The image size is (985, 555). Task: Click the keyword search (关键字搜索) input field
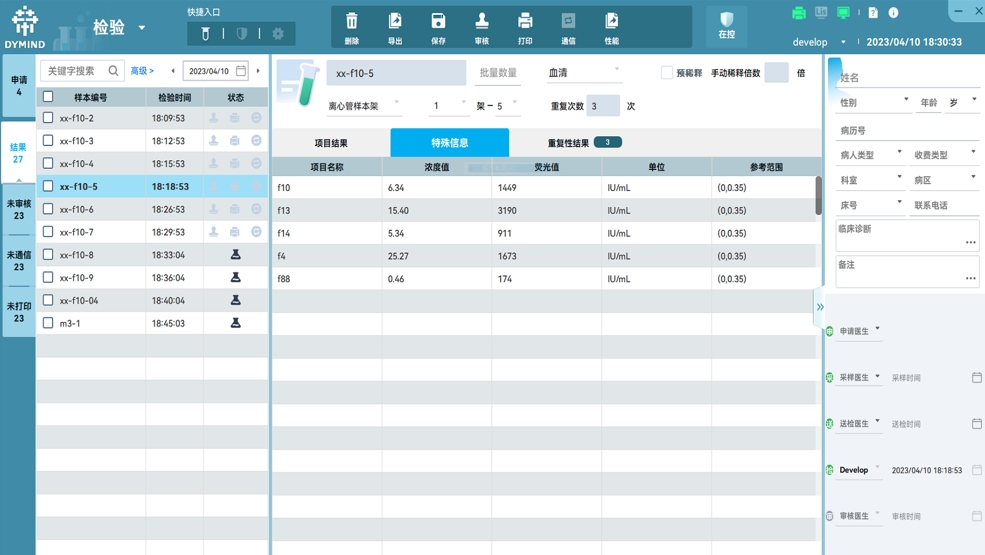74,71
